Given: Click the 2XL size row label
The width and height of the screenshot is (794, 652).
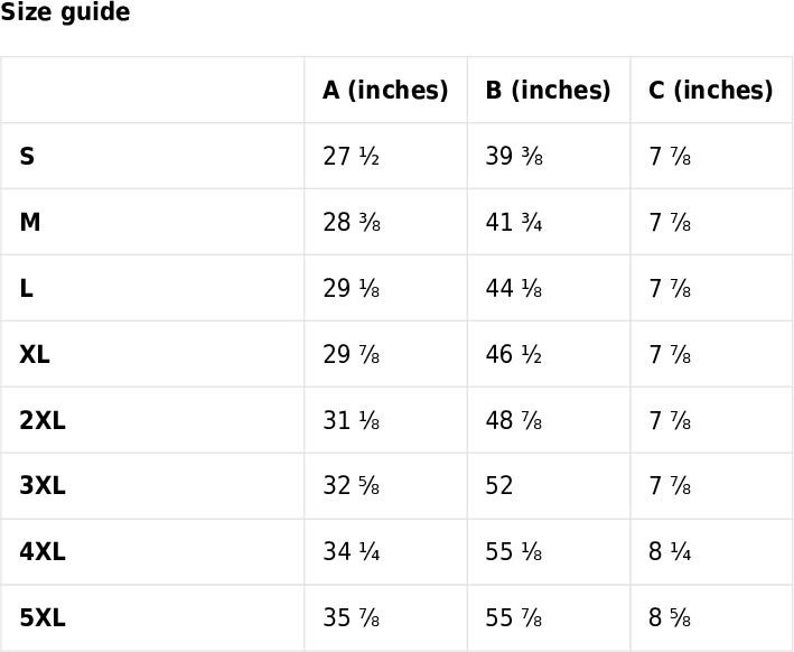Looking at the screenshot, I should [43, 421].
